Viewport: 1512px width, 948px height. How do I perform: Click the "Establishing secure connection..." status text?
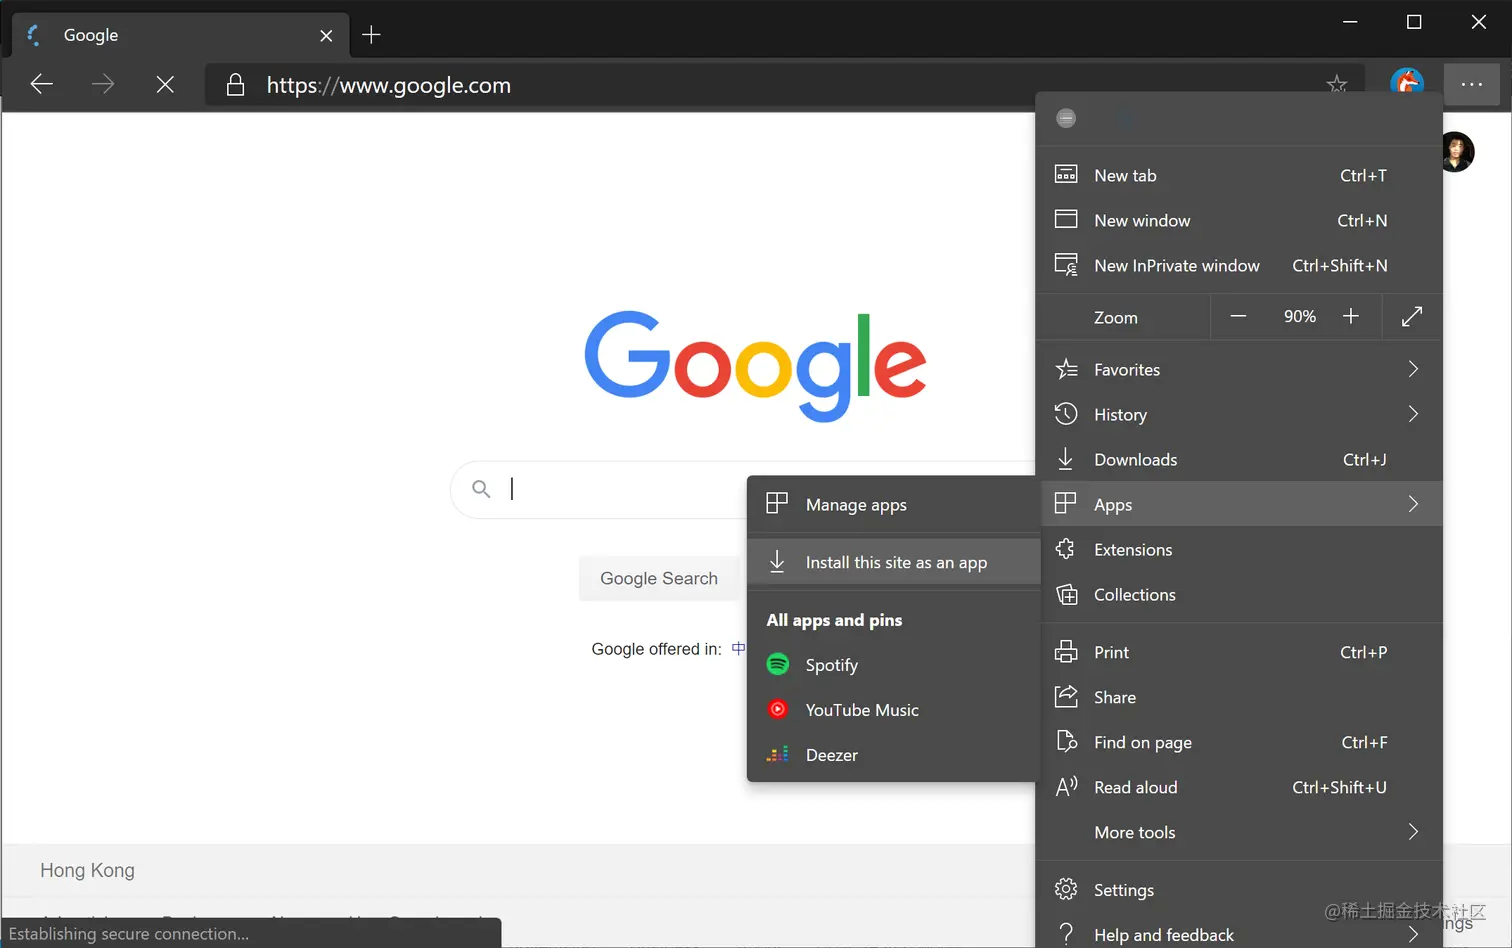pos(129,934)
